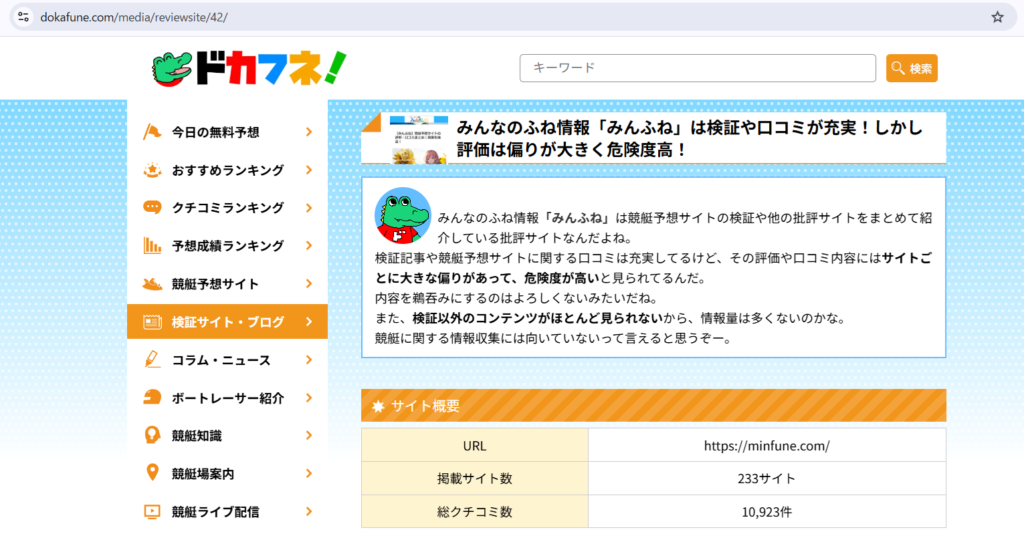
Task: Open the おすすめランキング menu item
Action: [x=227, y=170]
